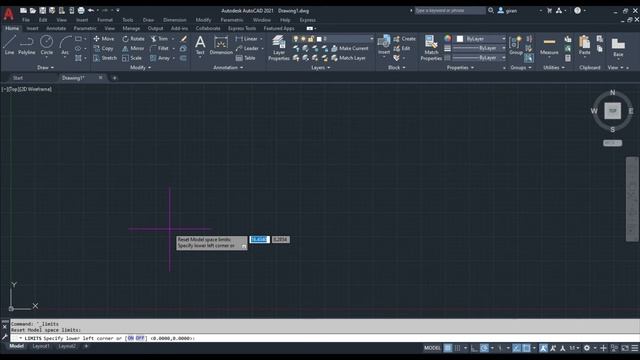Expand the Modify panel
The image size is (640, 360).
click(140, 68)
